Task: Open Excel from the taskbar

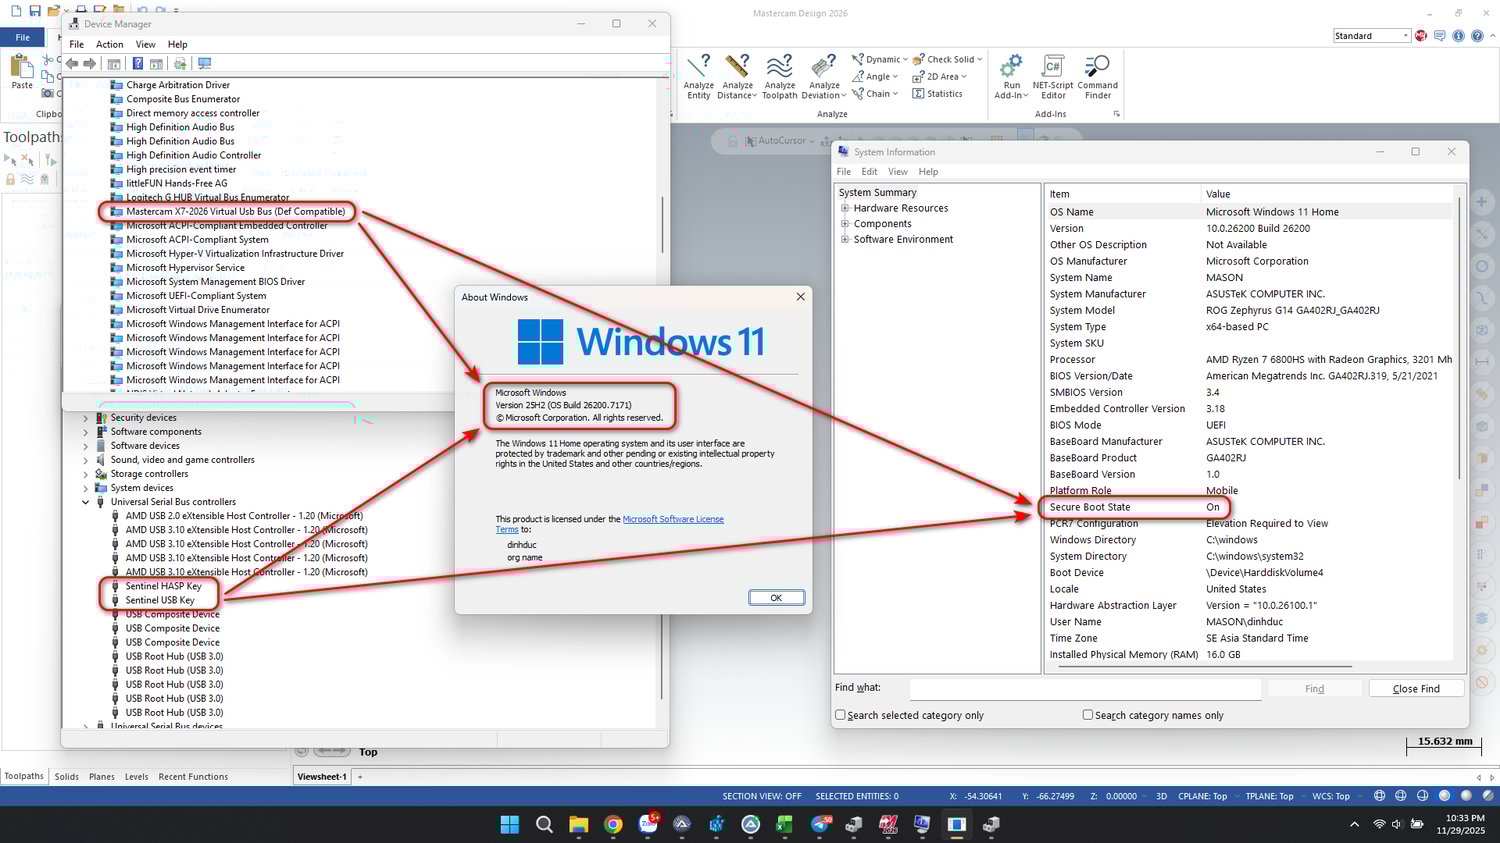Action: pos(785,824)
